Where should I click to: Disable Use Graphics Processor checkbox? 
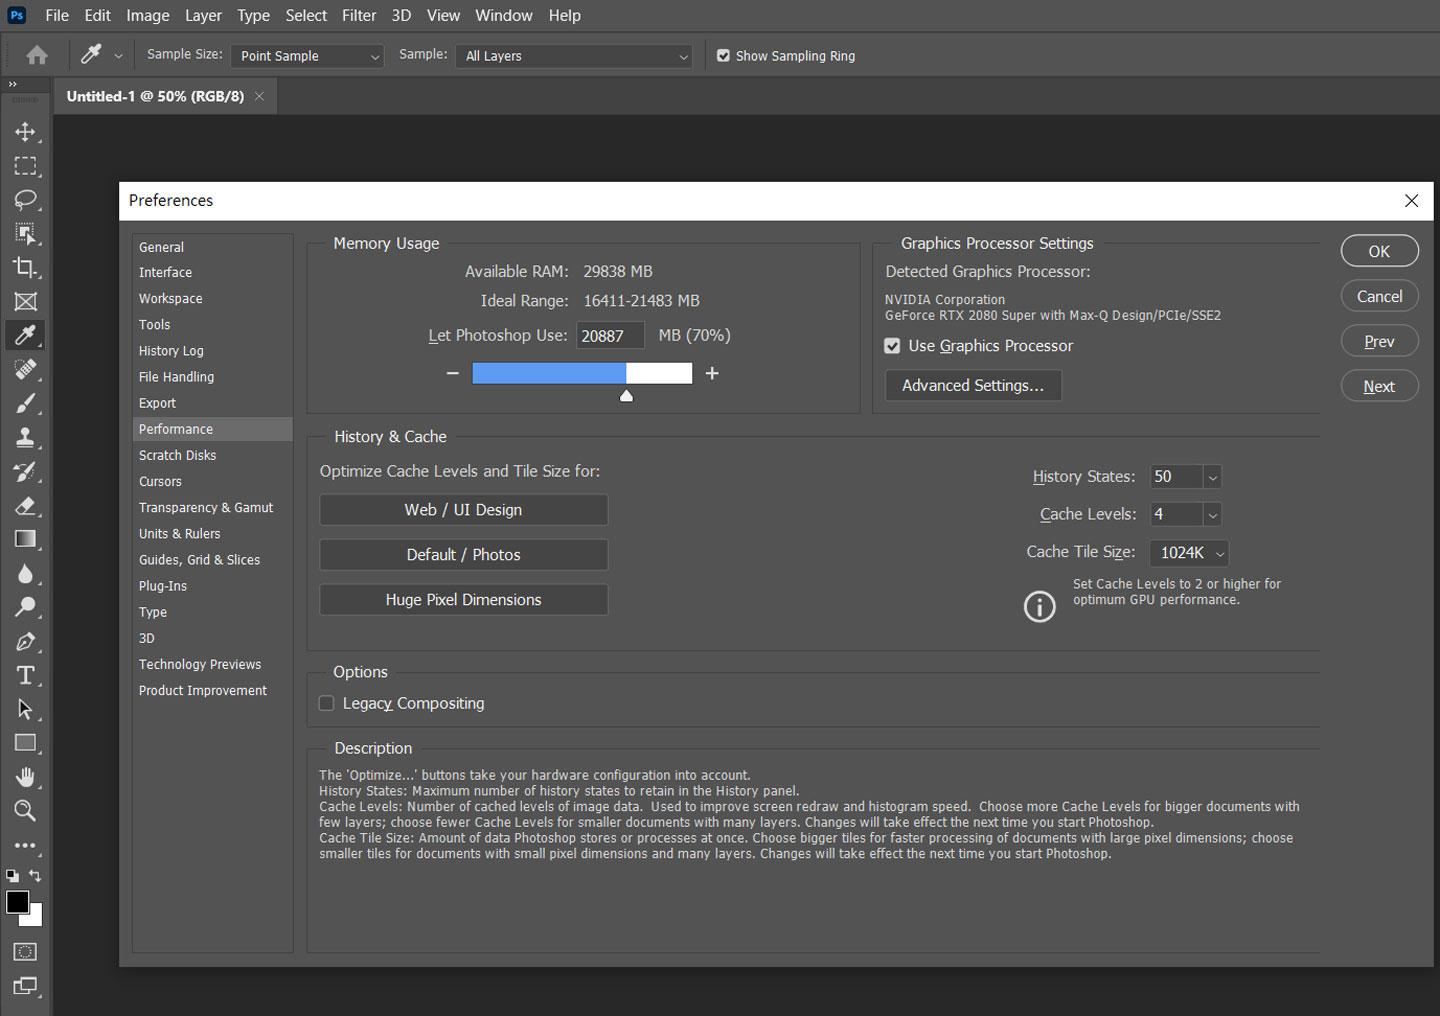pos(892,346)
